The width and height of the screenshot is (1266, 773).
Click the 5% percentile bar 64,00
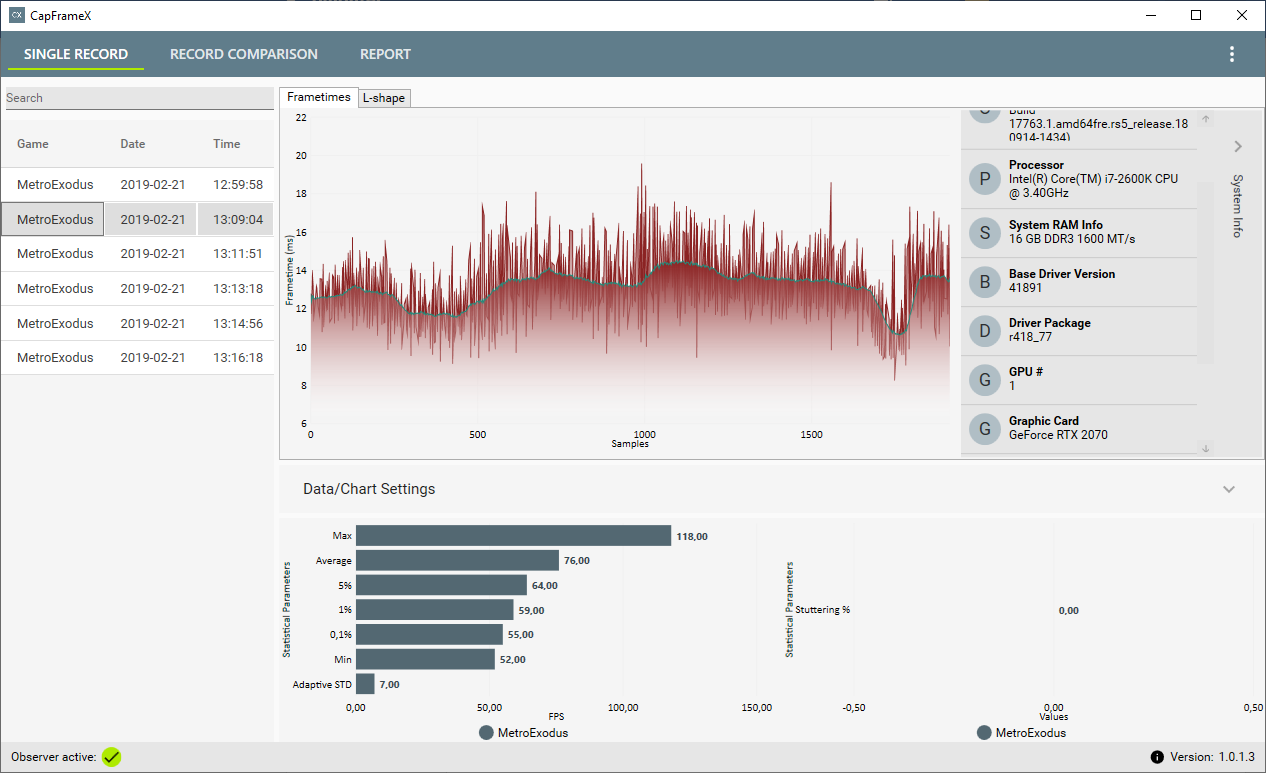[441, 585]
